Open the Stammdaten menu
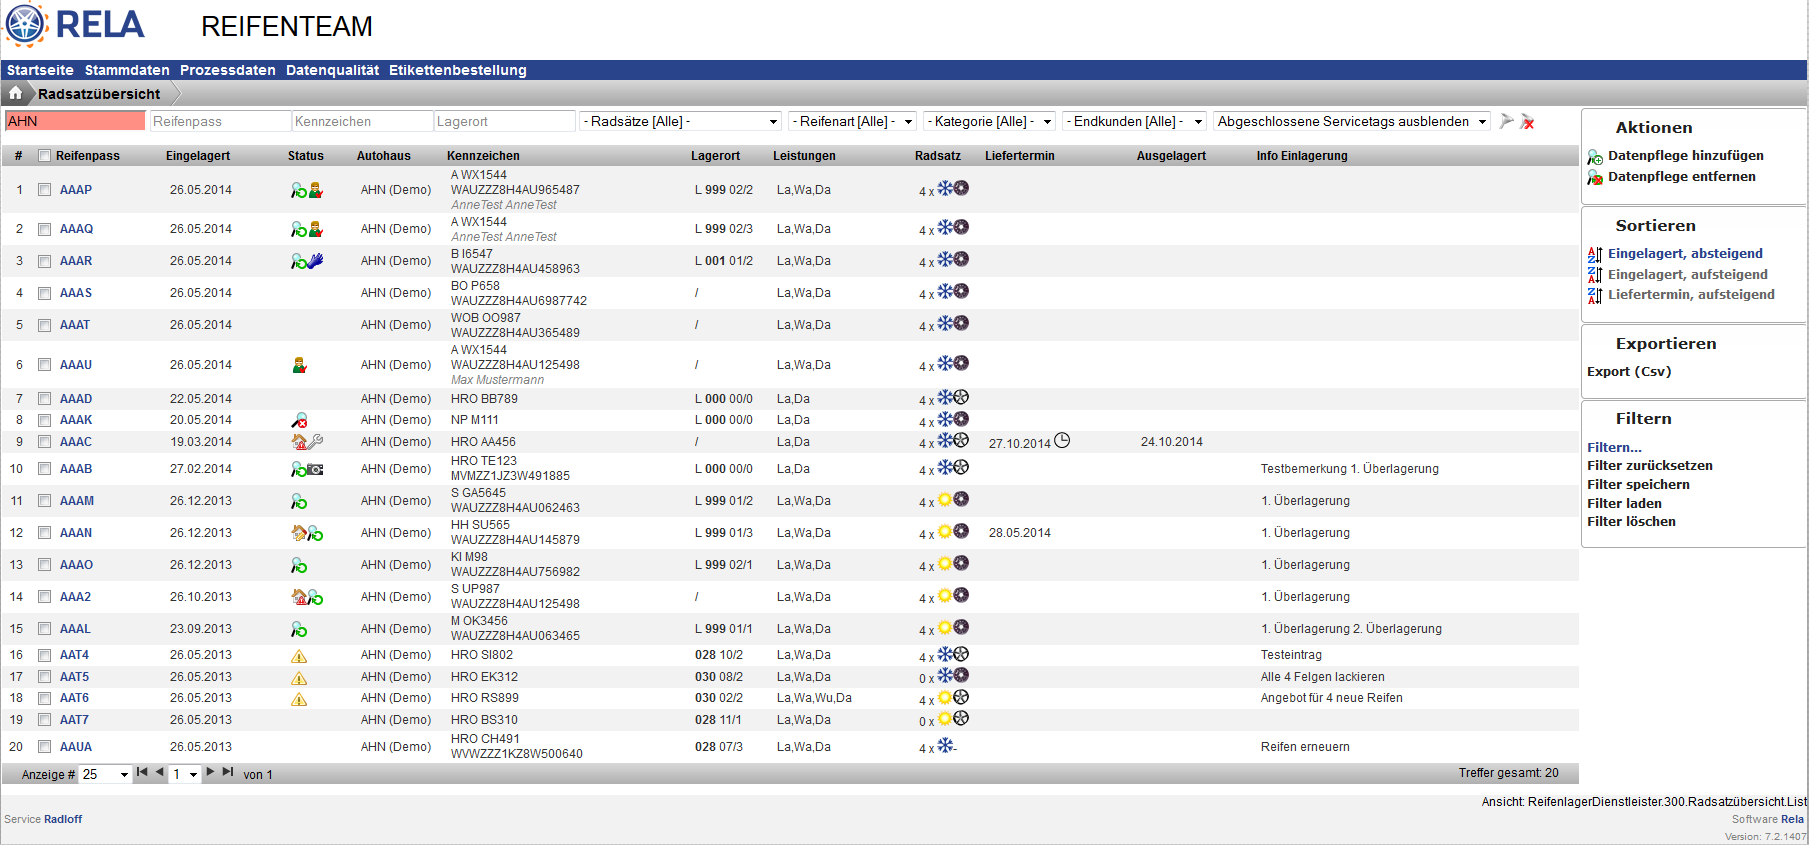The height and width of the screenshot is (845, 1809). coord(127,70)
